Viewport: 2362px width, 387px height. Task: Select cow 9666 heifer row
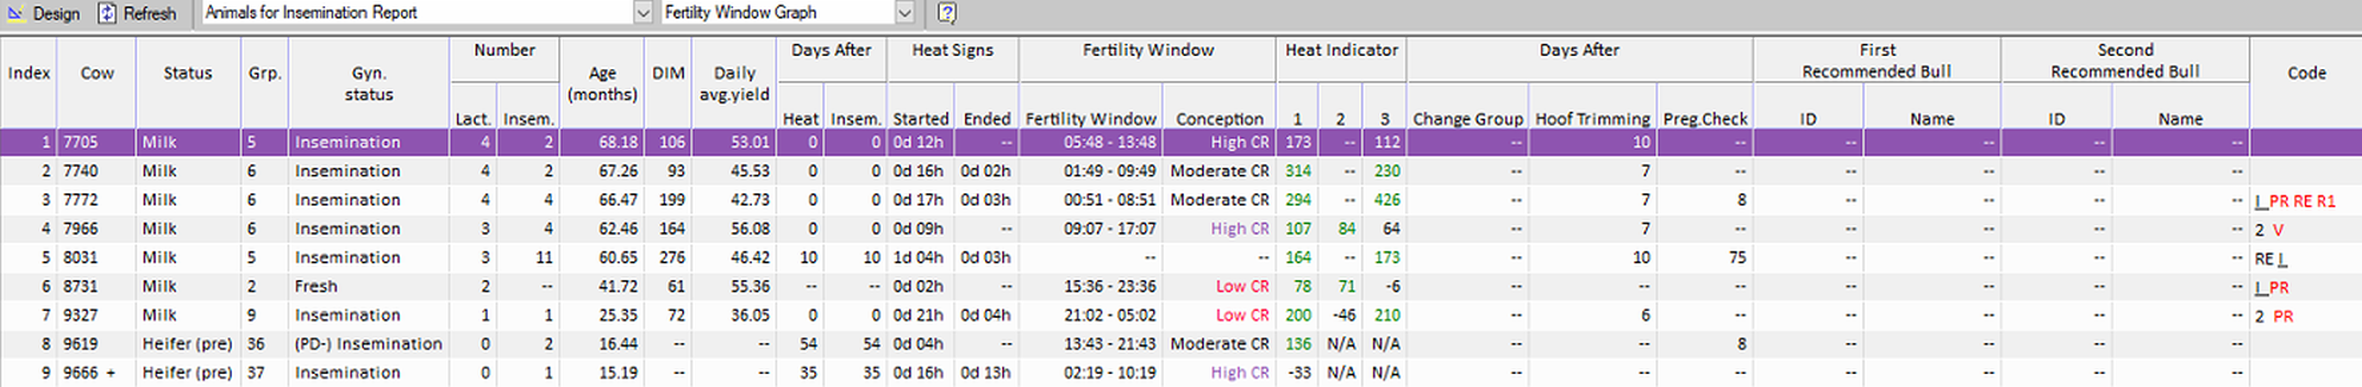1180,372
